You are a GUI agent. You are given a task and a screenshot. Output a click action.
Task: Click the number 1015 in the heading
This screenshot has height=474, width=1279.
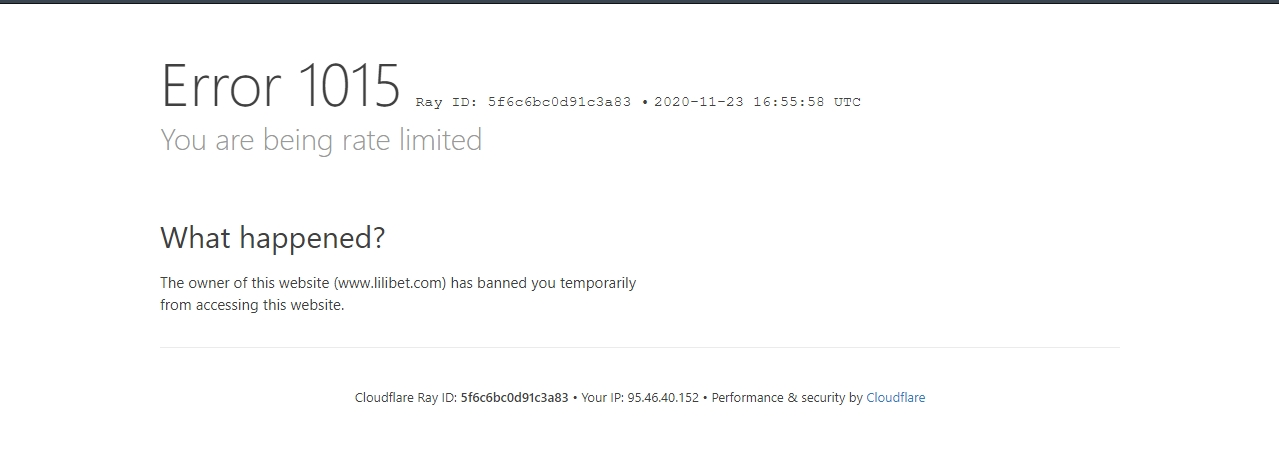(349, 85)
